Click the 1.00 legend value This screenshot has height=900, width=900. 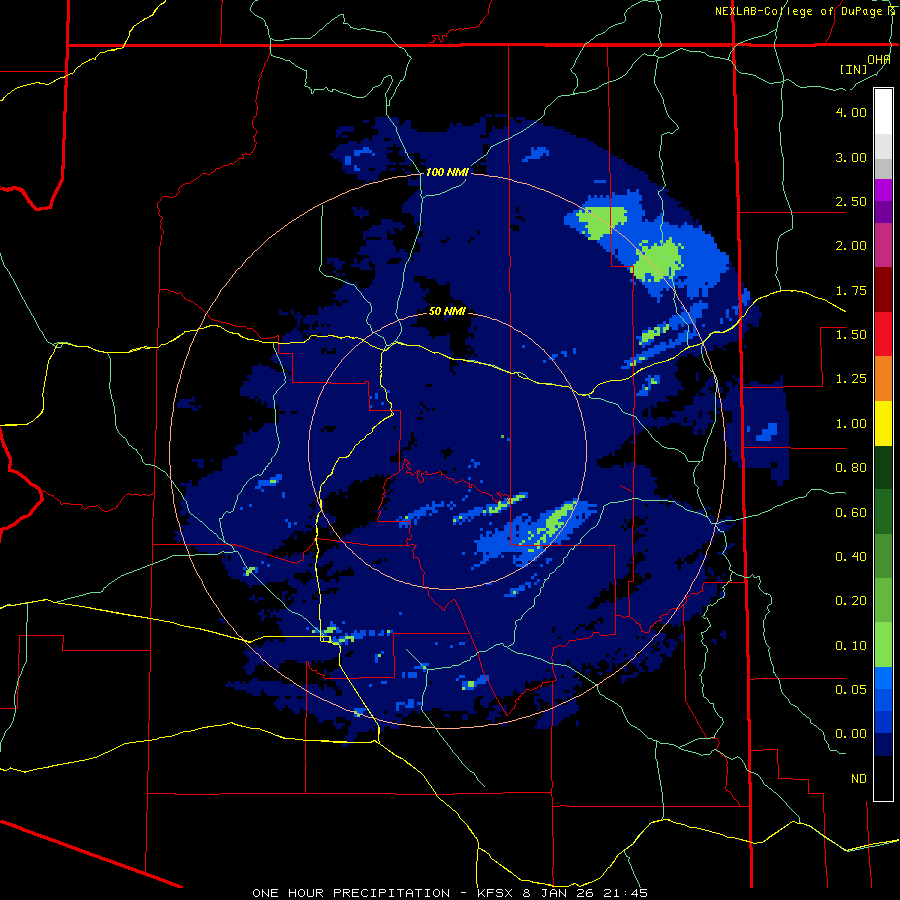(851, 424)
